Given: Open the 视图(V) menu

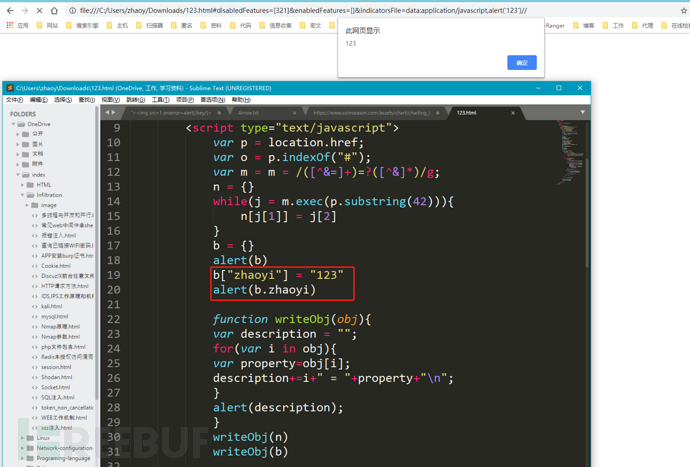Looking at the screenshot, I should click(110, 100).
